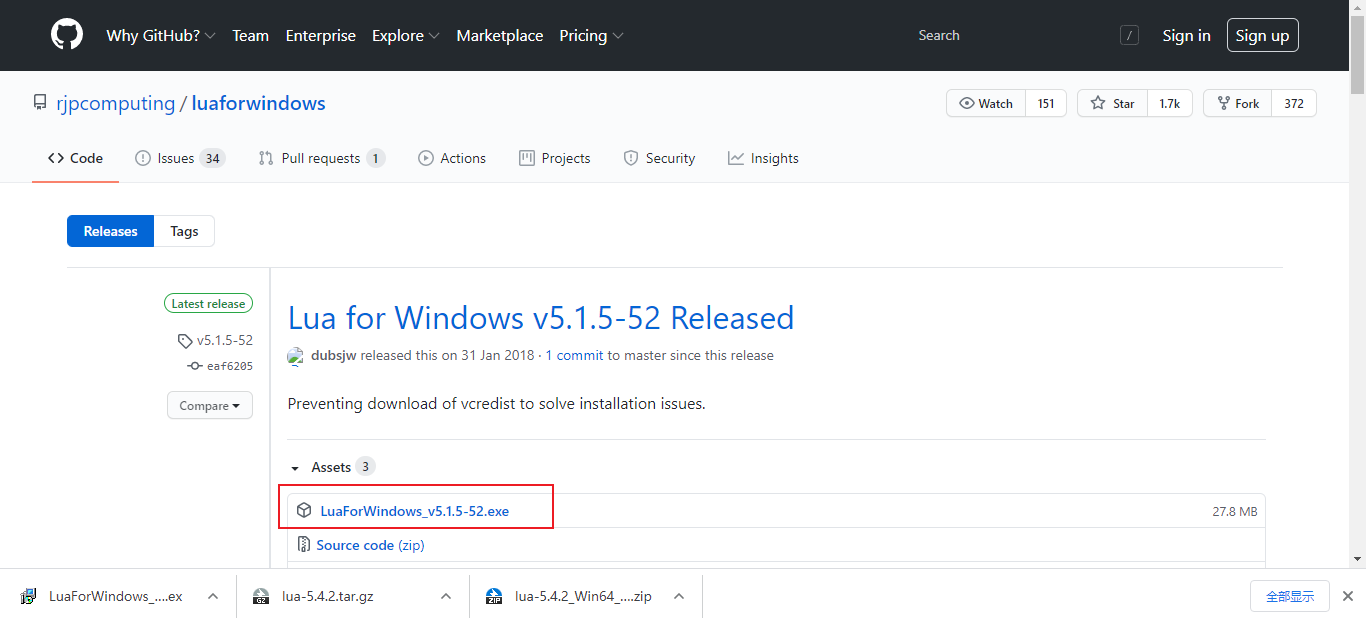Collapse the Assets section

295,467
